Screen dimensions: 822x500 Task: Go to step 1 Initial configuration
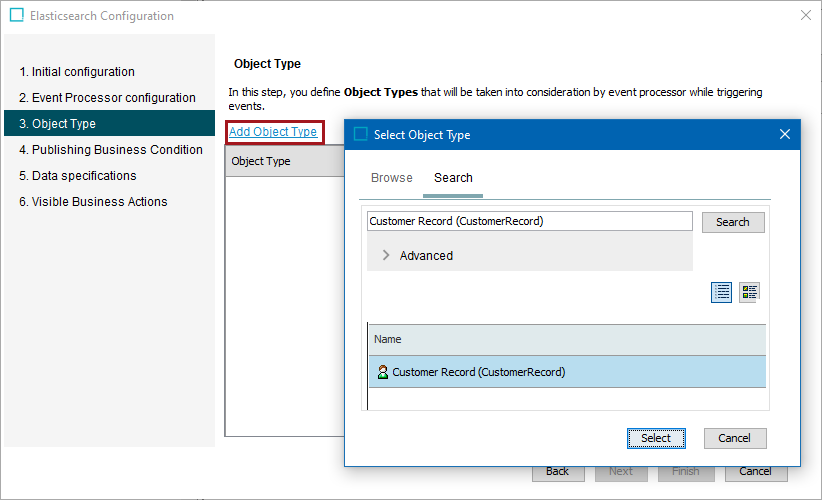pyautogui.click(x=77, y=72)
